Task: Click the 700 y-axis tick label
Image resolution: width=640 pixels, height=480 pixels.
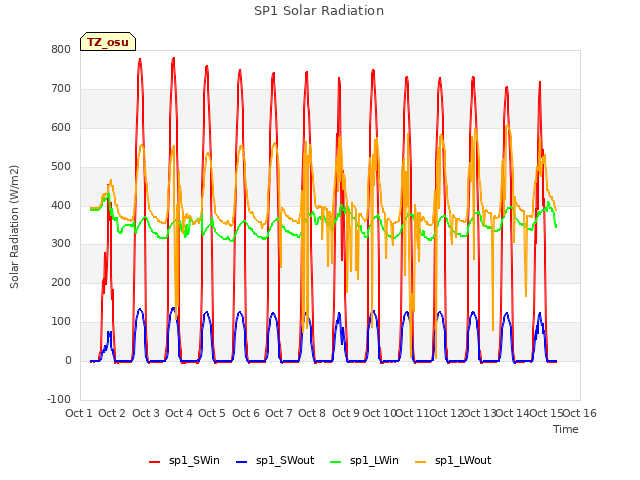Action: pos(61,89)
